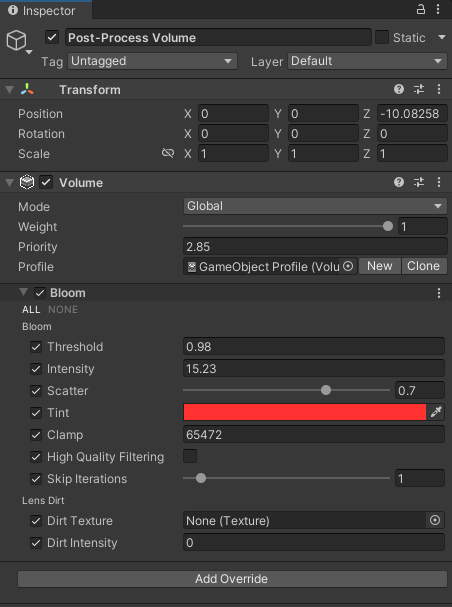This screenshot has height=607, width=452.
Task: Uncheck the Threshold override
Action: tap(36, 347)
